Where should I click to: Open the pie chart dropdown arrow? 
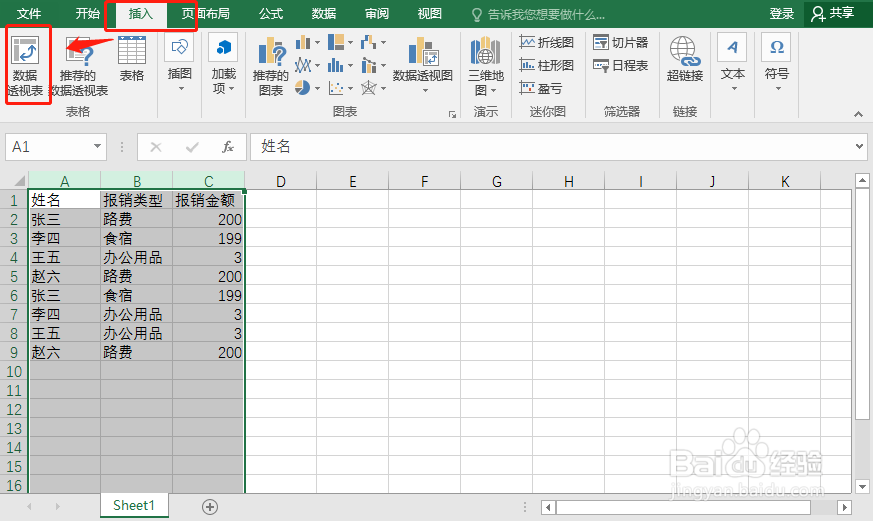(317, 88)
